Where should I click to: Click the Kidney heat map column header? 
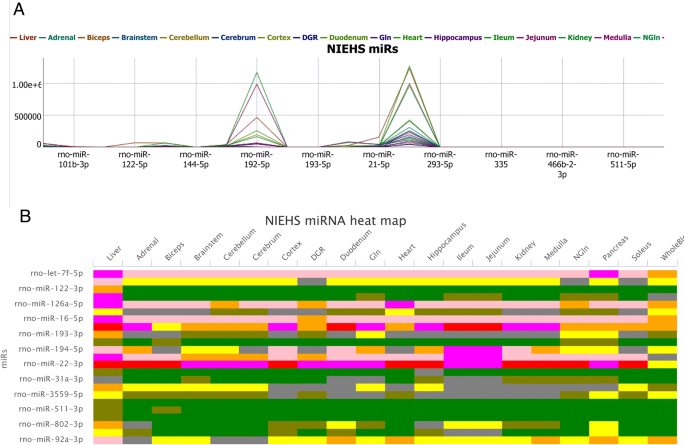[526, 251]
